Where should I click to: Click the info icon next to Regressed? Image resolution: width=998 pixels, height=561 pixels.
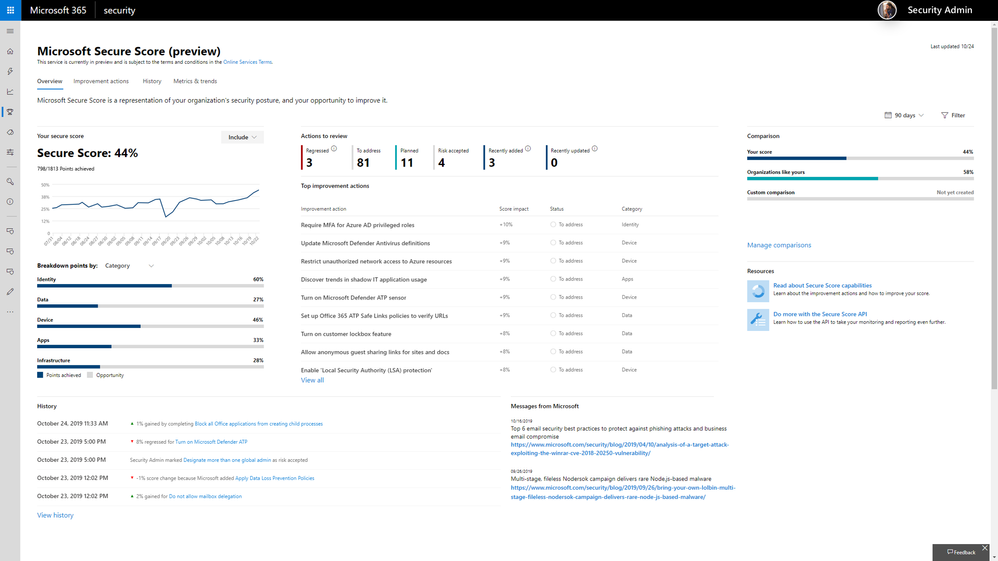(x=334, y=148)
